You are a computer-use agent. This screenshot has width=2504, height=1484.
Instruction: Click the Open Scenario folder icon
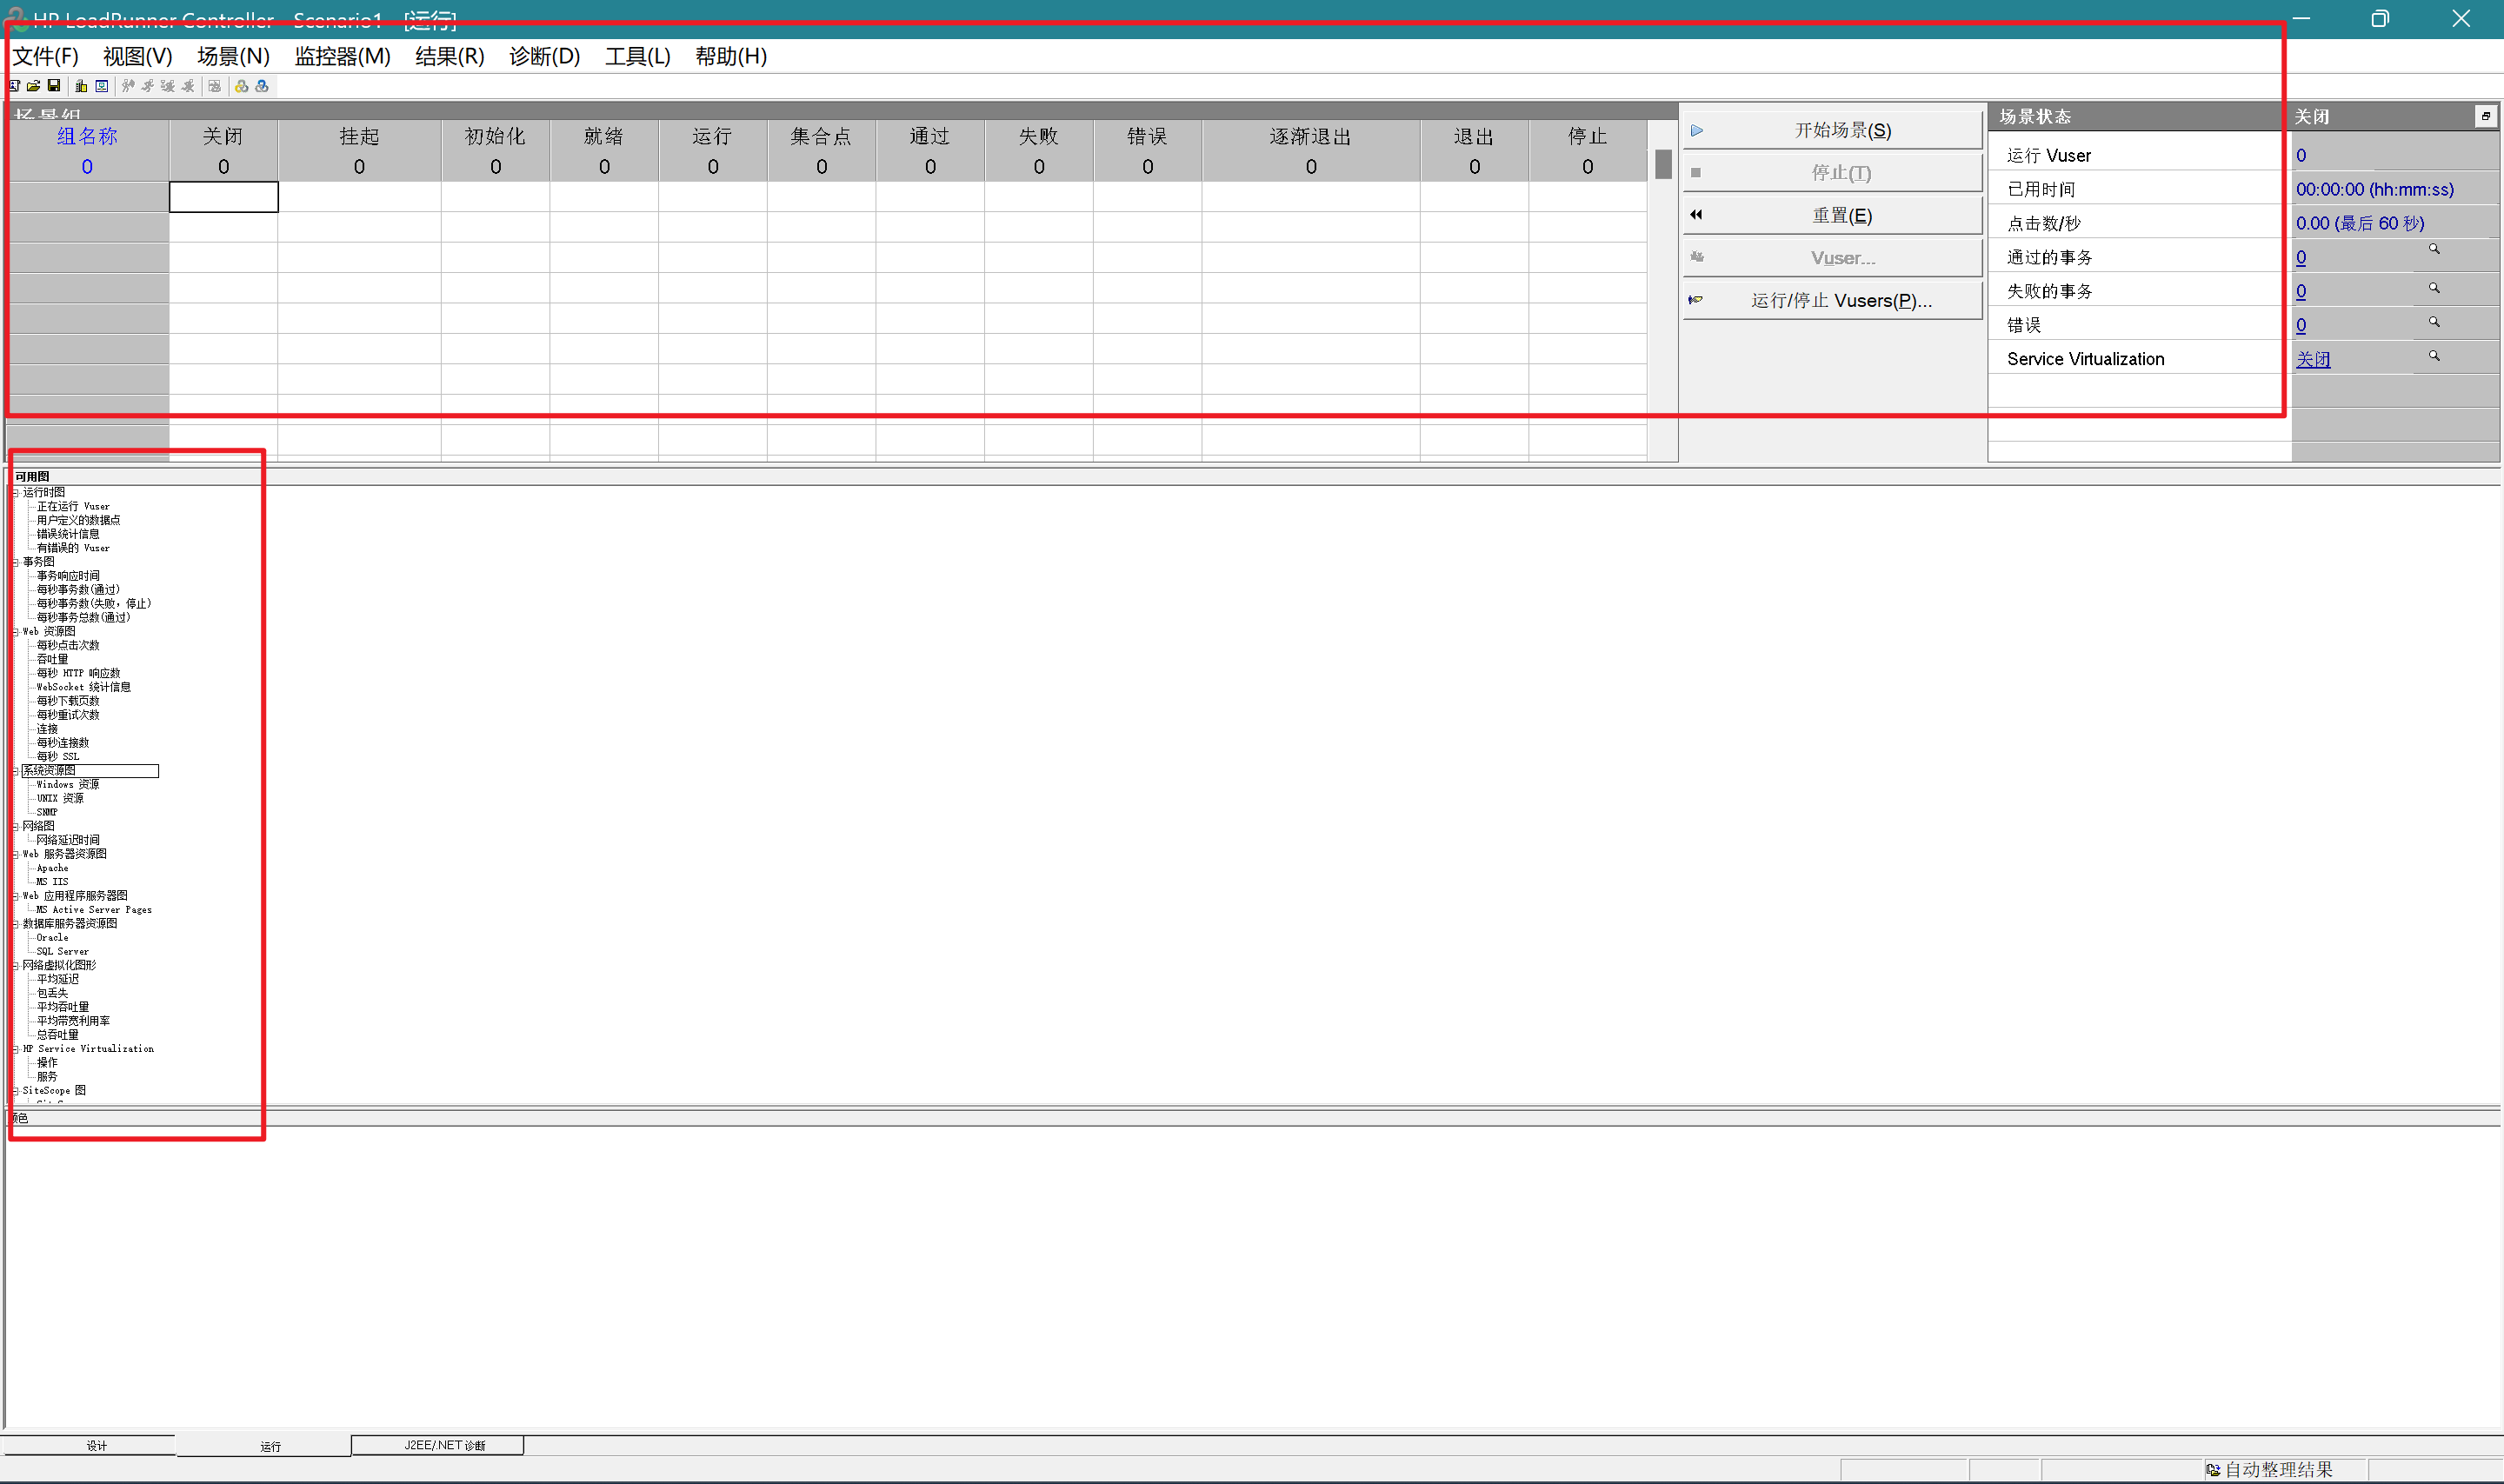pos(34,86)
